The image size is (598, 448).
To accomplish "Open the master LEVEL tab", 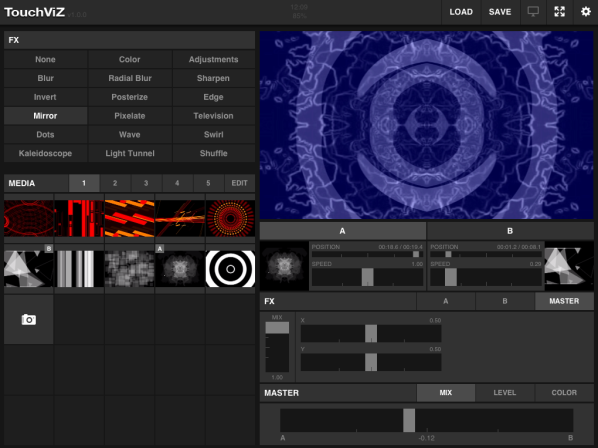I will 505,393.
